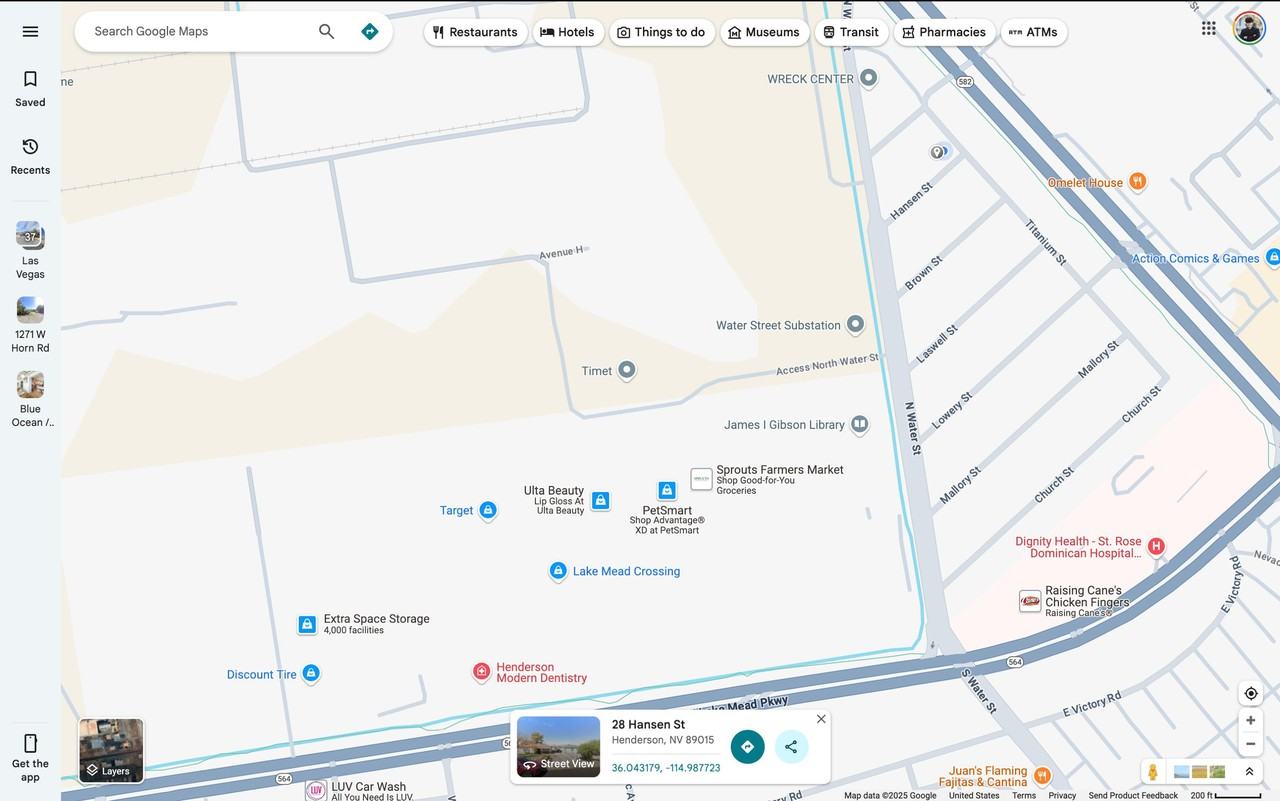
Task: Share the 28 Hansen St location
Action: pos(791,747)
